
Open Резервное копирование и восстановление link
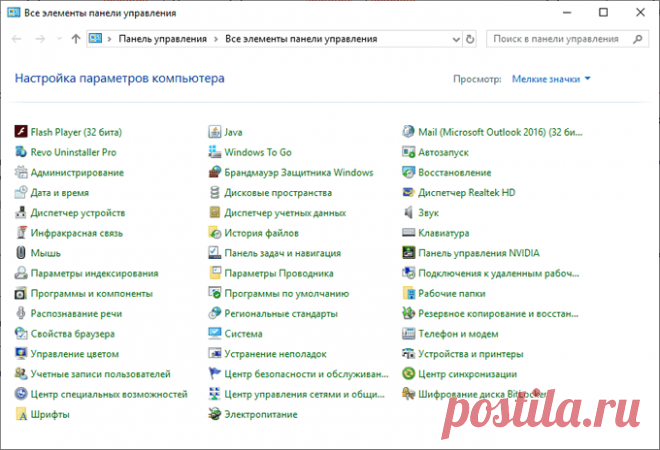point(498,313)
